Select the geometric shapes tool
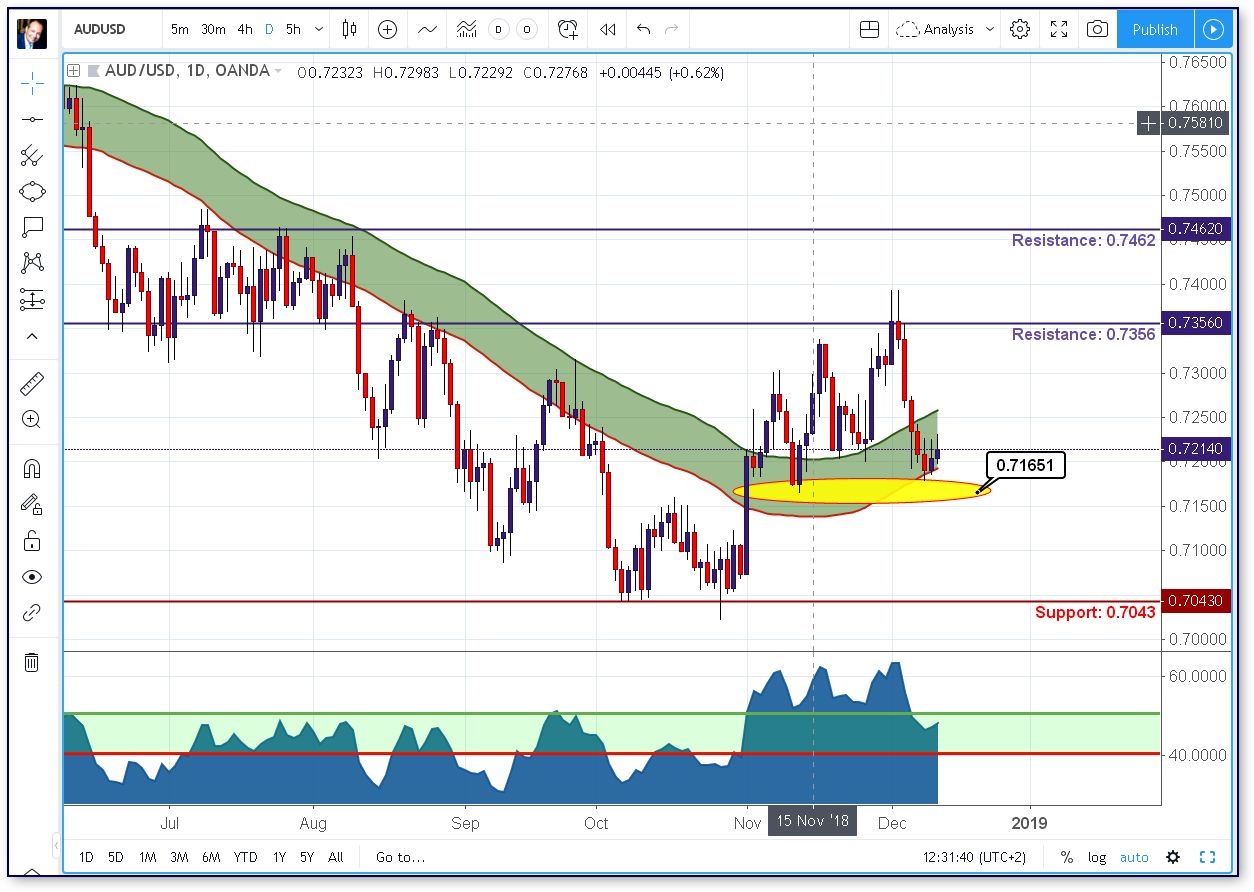This screenshot has height=892, width=1254. [x=32, y=191]
